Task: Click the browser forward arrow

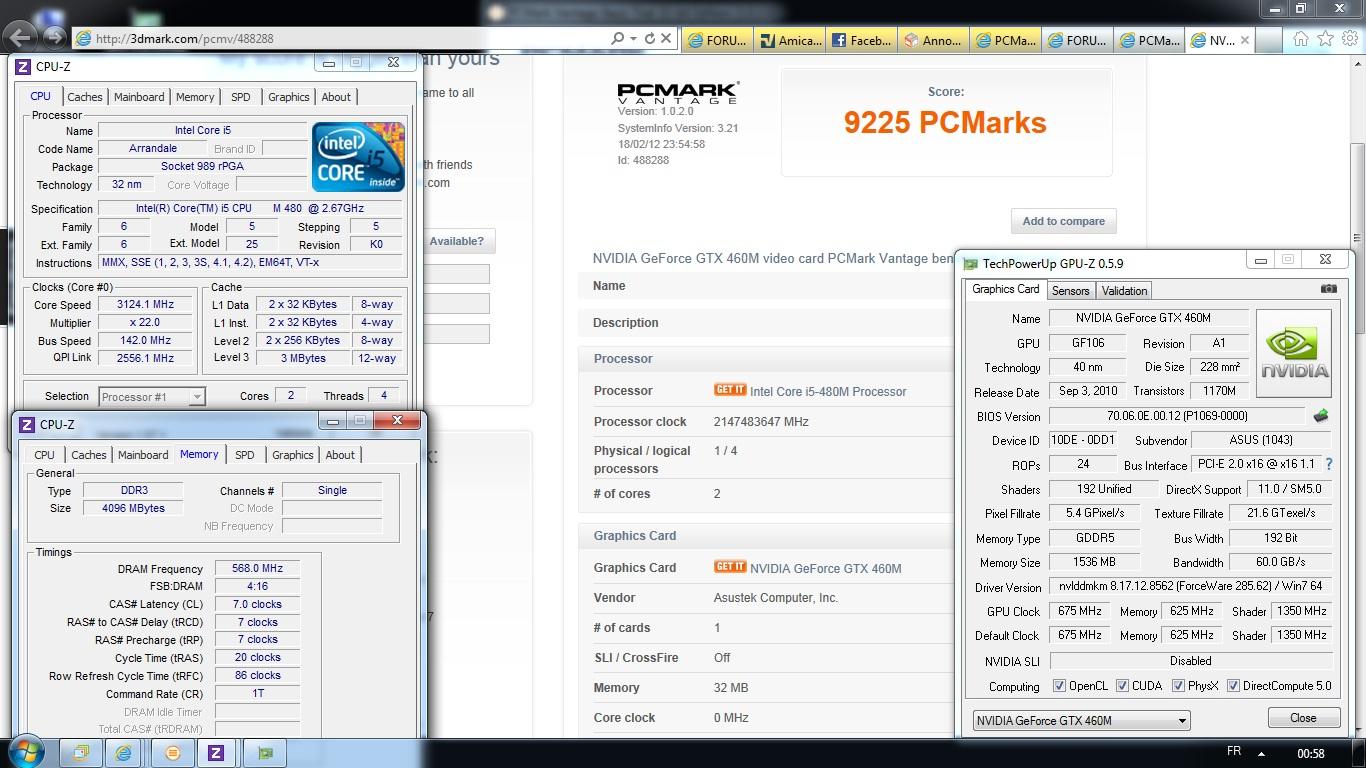Action: 55,38
